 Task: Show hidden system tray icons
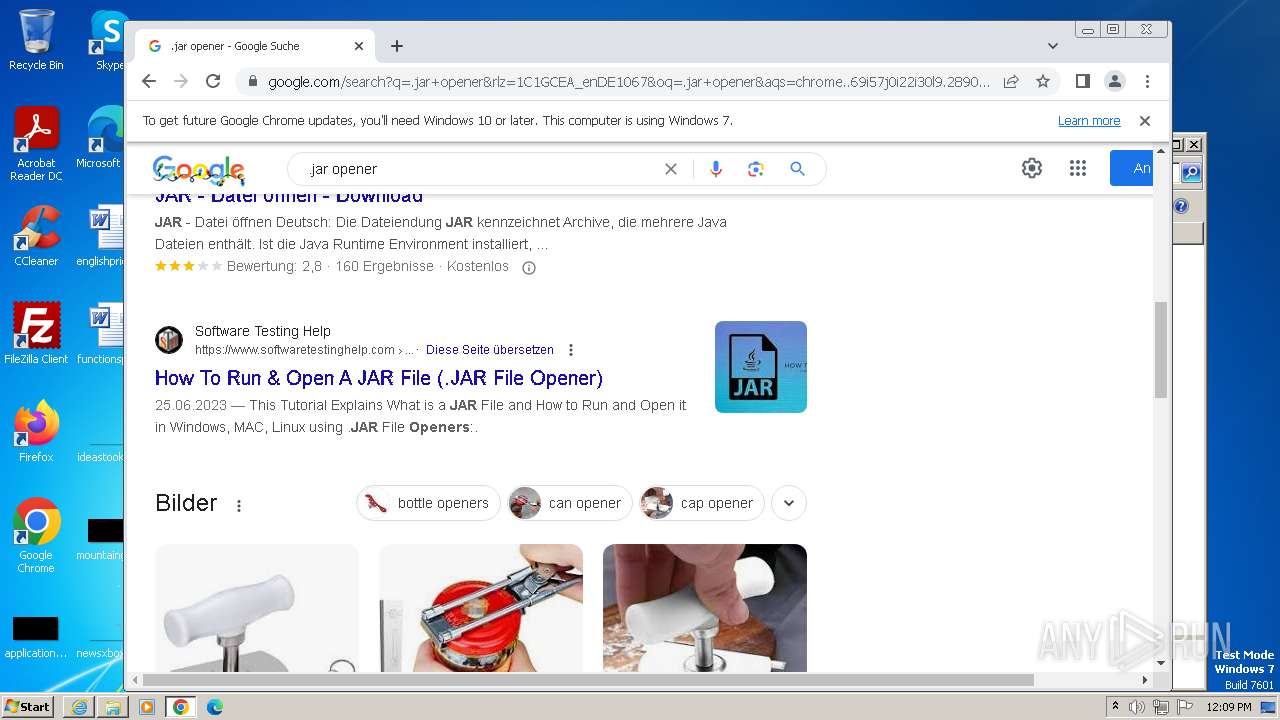1115,707
